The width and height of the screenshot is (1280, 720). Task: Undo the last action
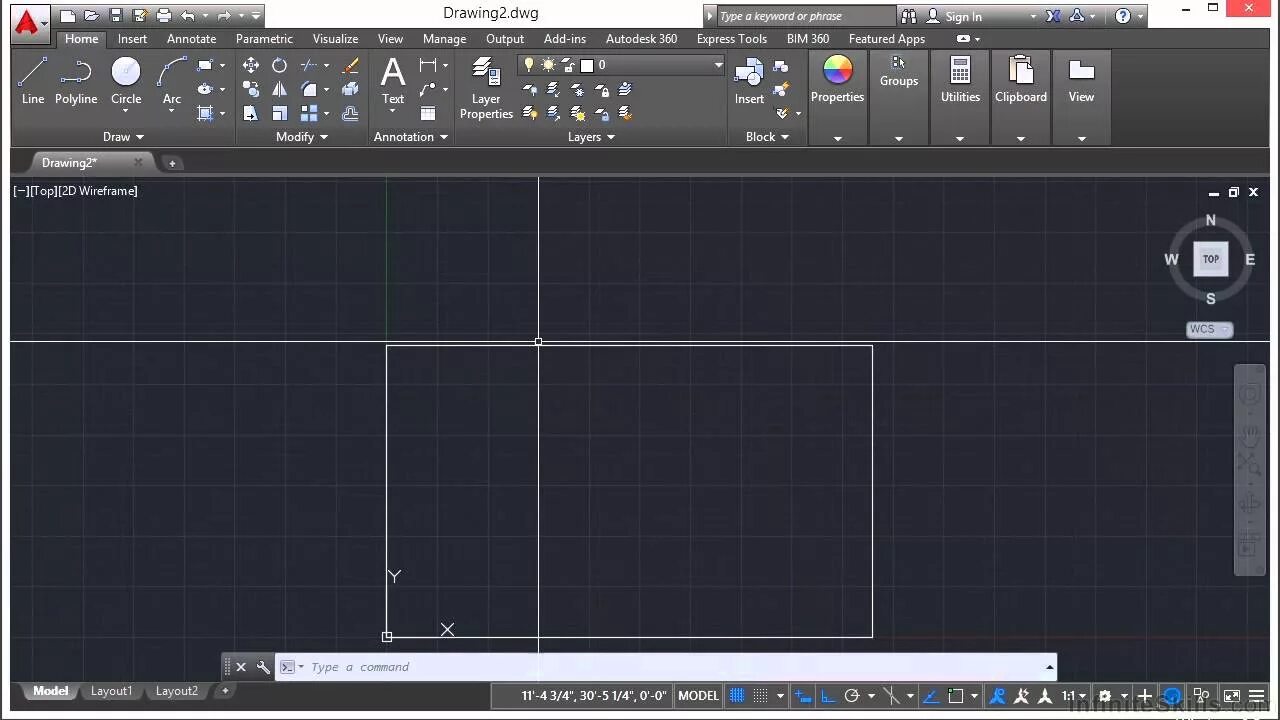pos(188,16)
